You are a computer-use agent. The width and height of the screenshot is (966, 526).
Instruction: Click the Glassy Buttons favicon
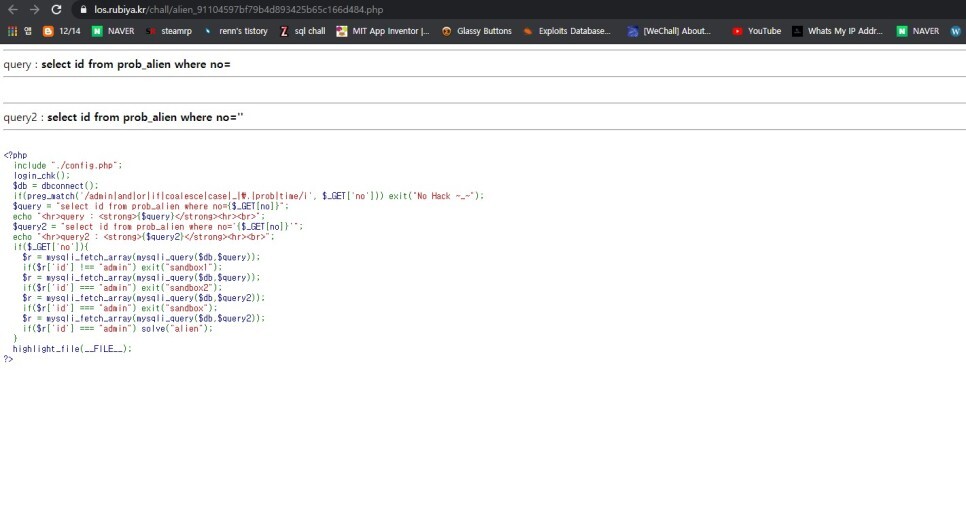tap(447, 31)
